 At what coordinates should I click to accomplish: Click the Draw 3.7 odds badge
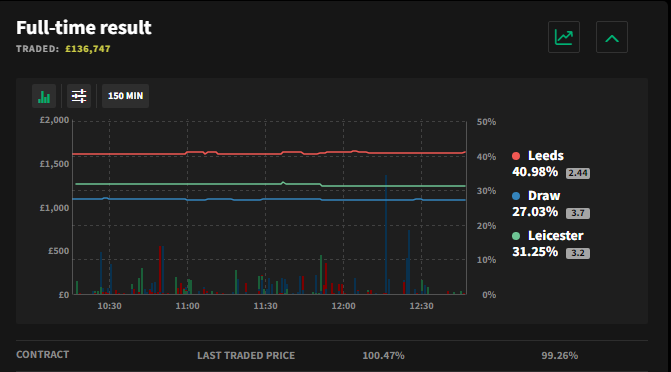578,213
